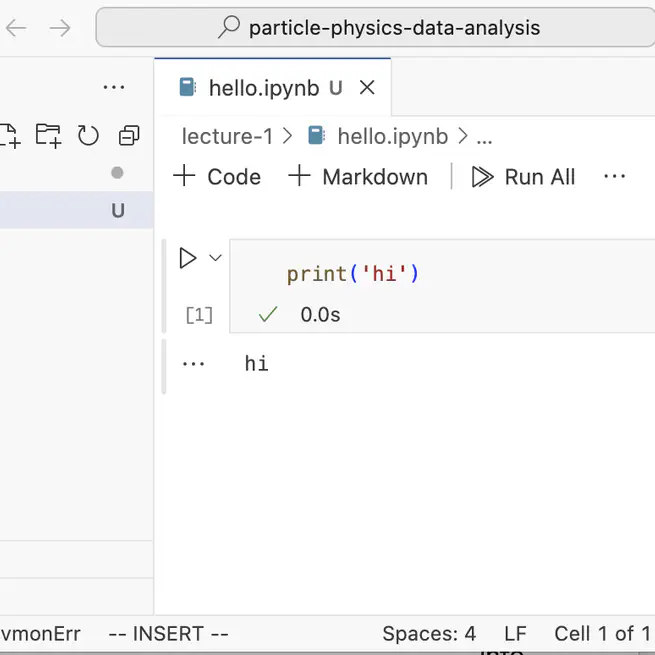Refresh the explorer file tree
The height and width of the screenshot is (655, 655).
(88, 136)
